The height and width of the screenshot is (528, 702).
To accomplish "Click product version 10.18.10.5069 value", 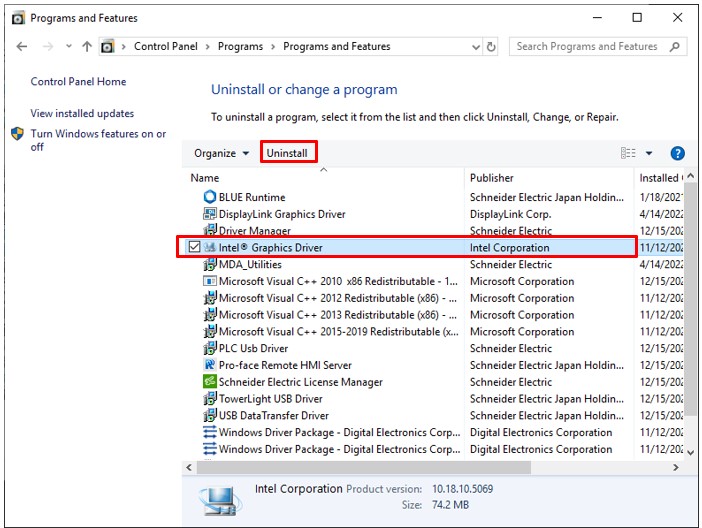I will click(462, 489).
